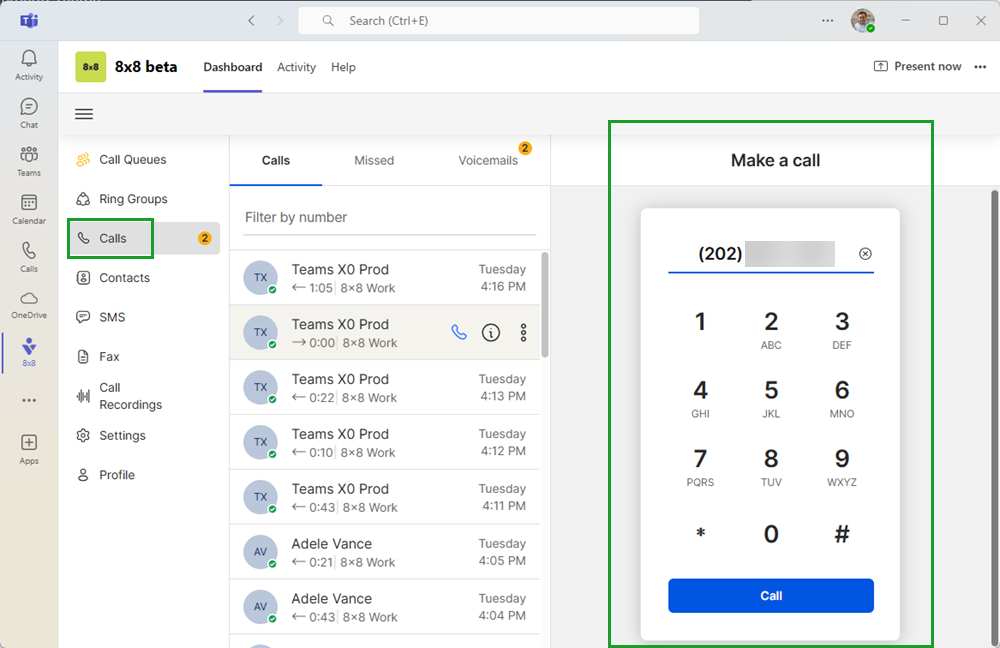The image size is (1000, 648).
Task: Clear the dialed number with X icon
Action: (865, 254)
